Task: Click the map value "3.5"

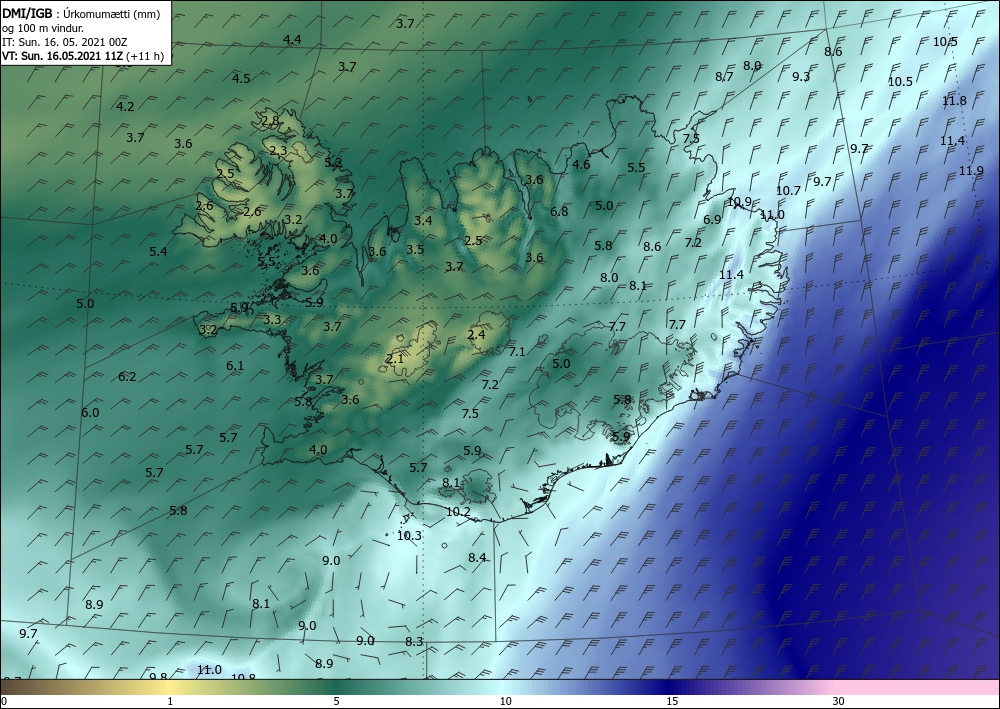Action: point(415,249)
